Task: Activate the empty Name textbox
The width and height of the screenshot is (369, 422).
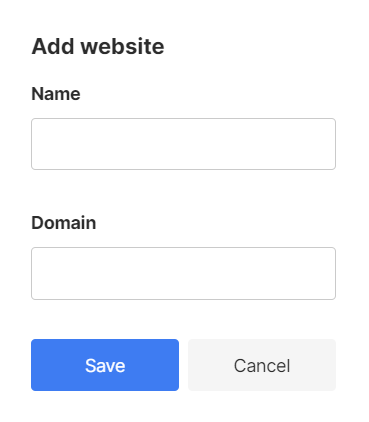Action: tap(183, 144)
